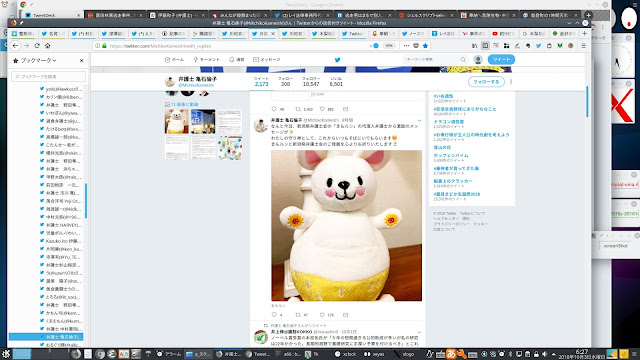Close the bookmarks sidebar
The image size is (640, 360).
click(82, 60)
